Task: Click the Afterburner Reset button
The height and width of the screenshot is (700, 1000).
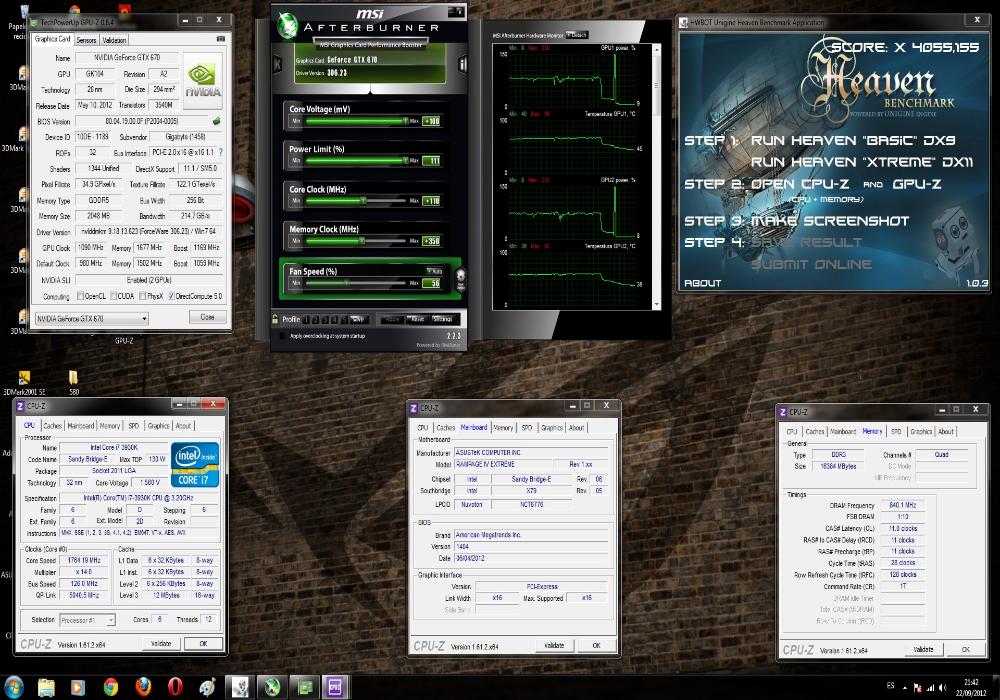Action: click(418, 319)
